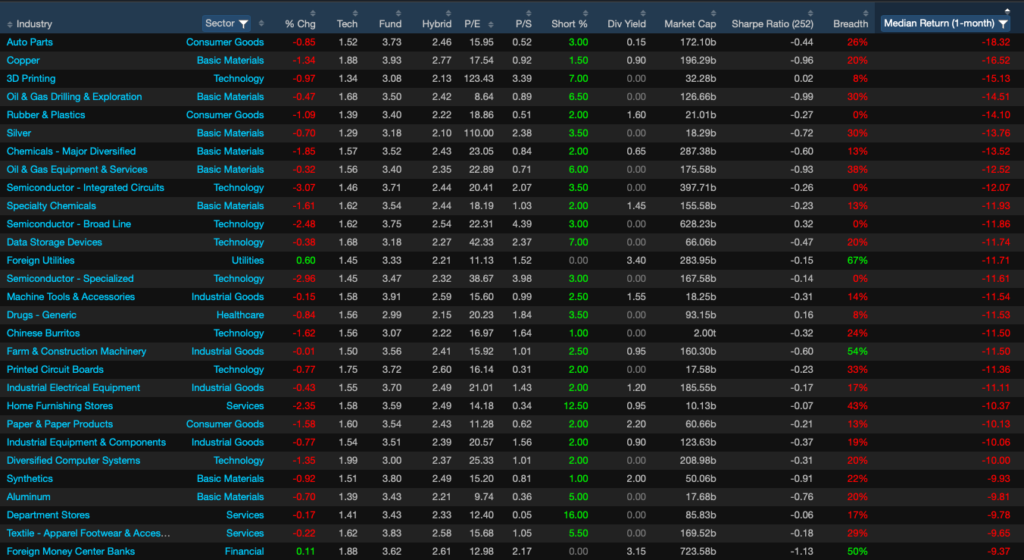
Task: Open the Home Furnishing Stores link
Action: click(59, 406)
